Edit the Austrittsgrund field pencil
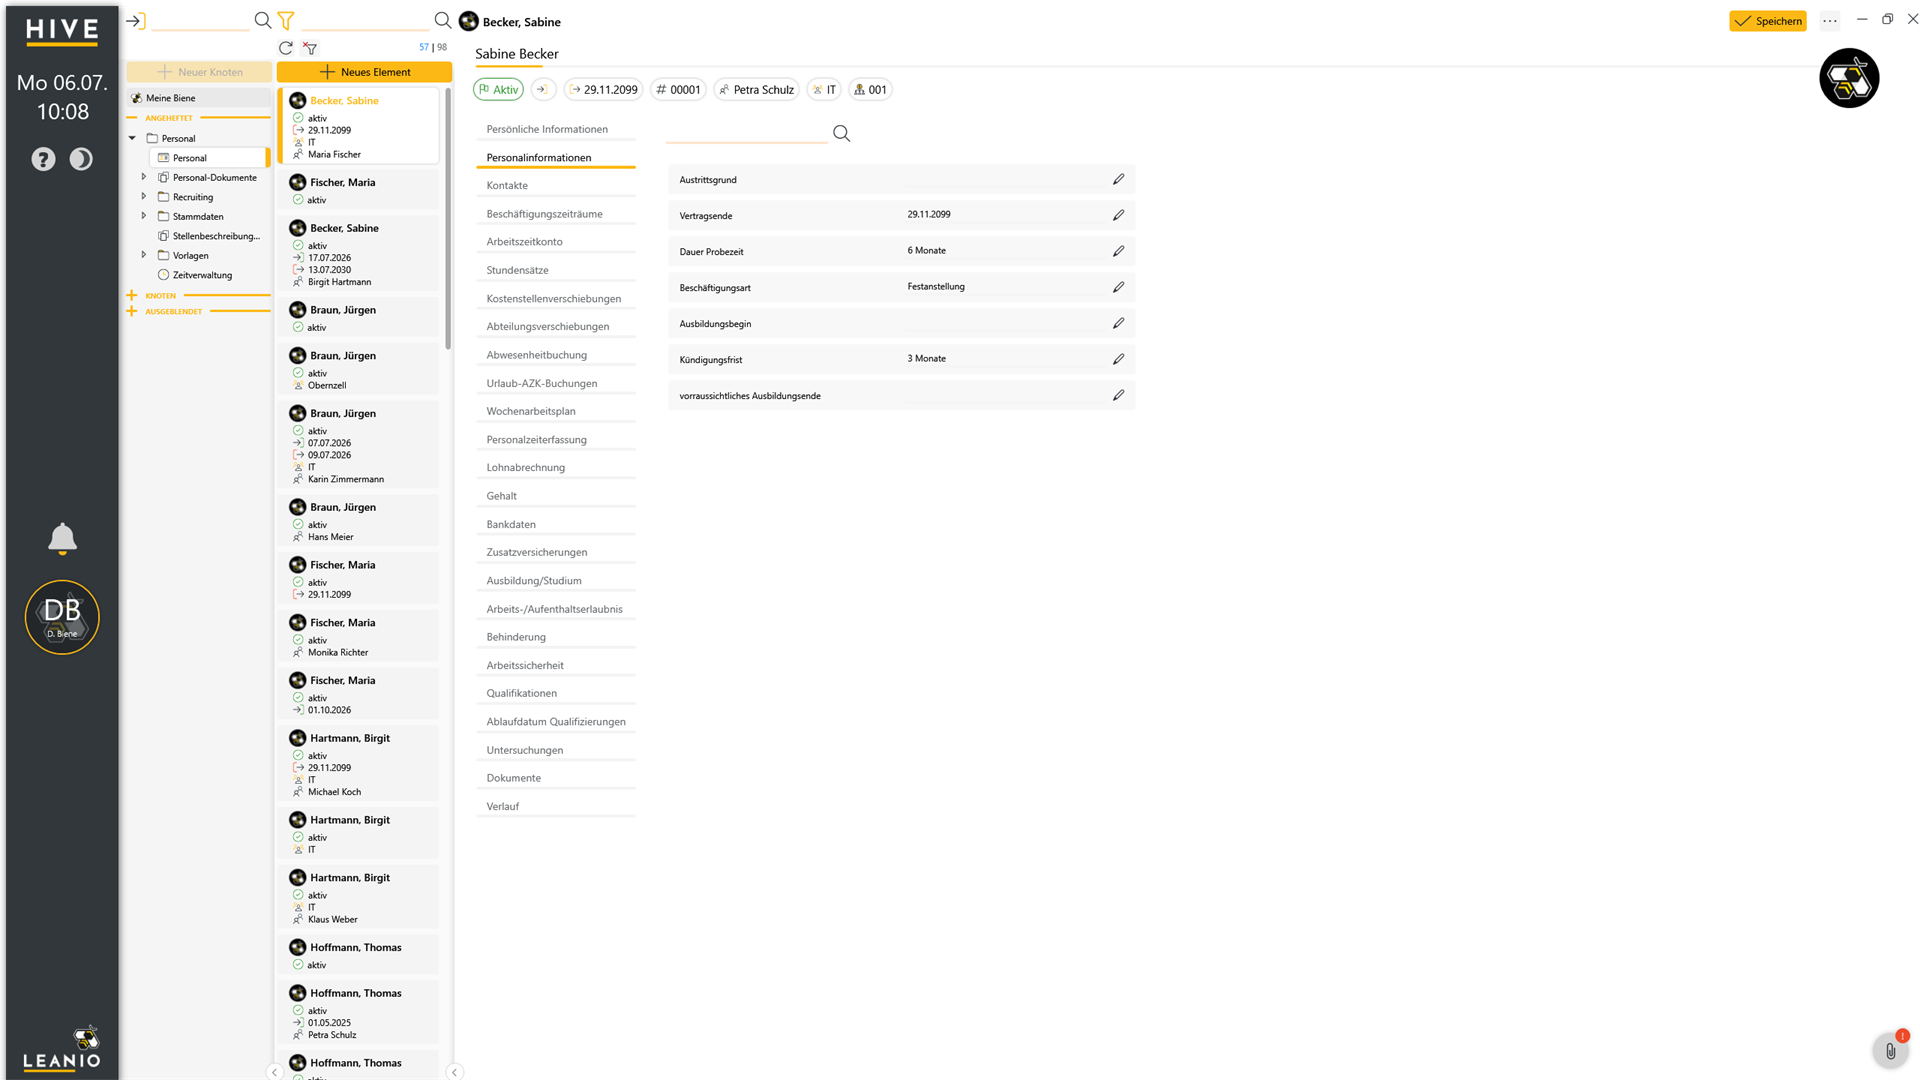The image size is (1920, 1080). [1118, 179]
